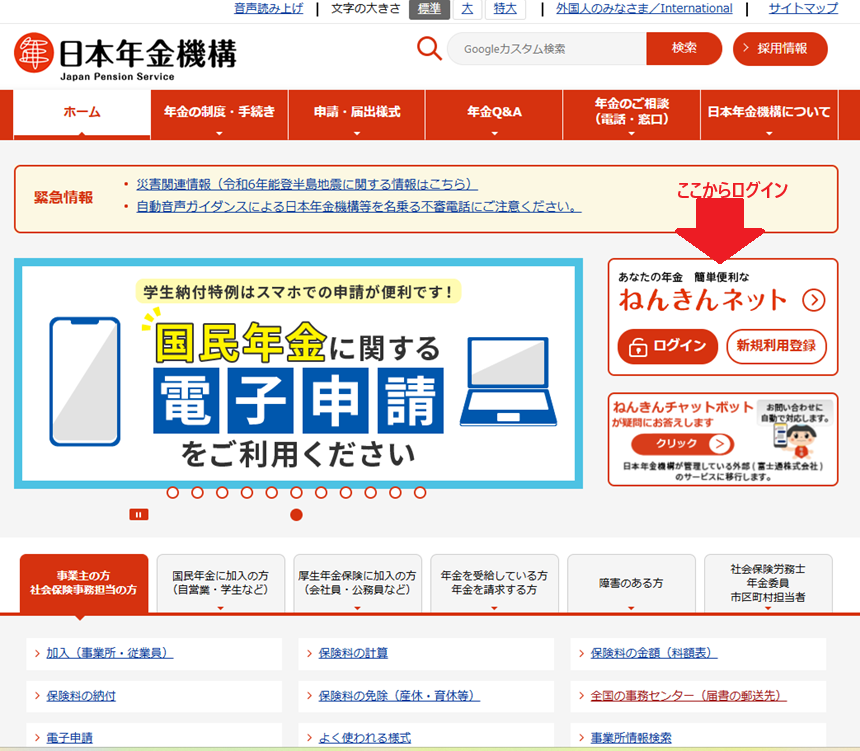Image resolution: width=860 pixels, height=751 pixels.
Task: Click the Google custom search field
Action: tap(546, 48)
